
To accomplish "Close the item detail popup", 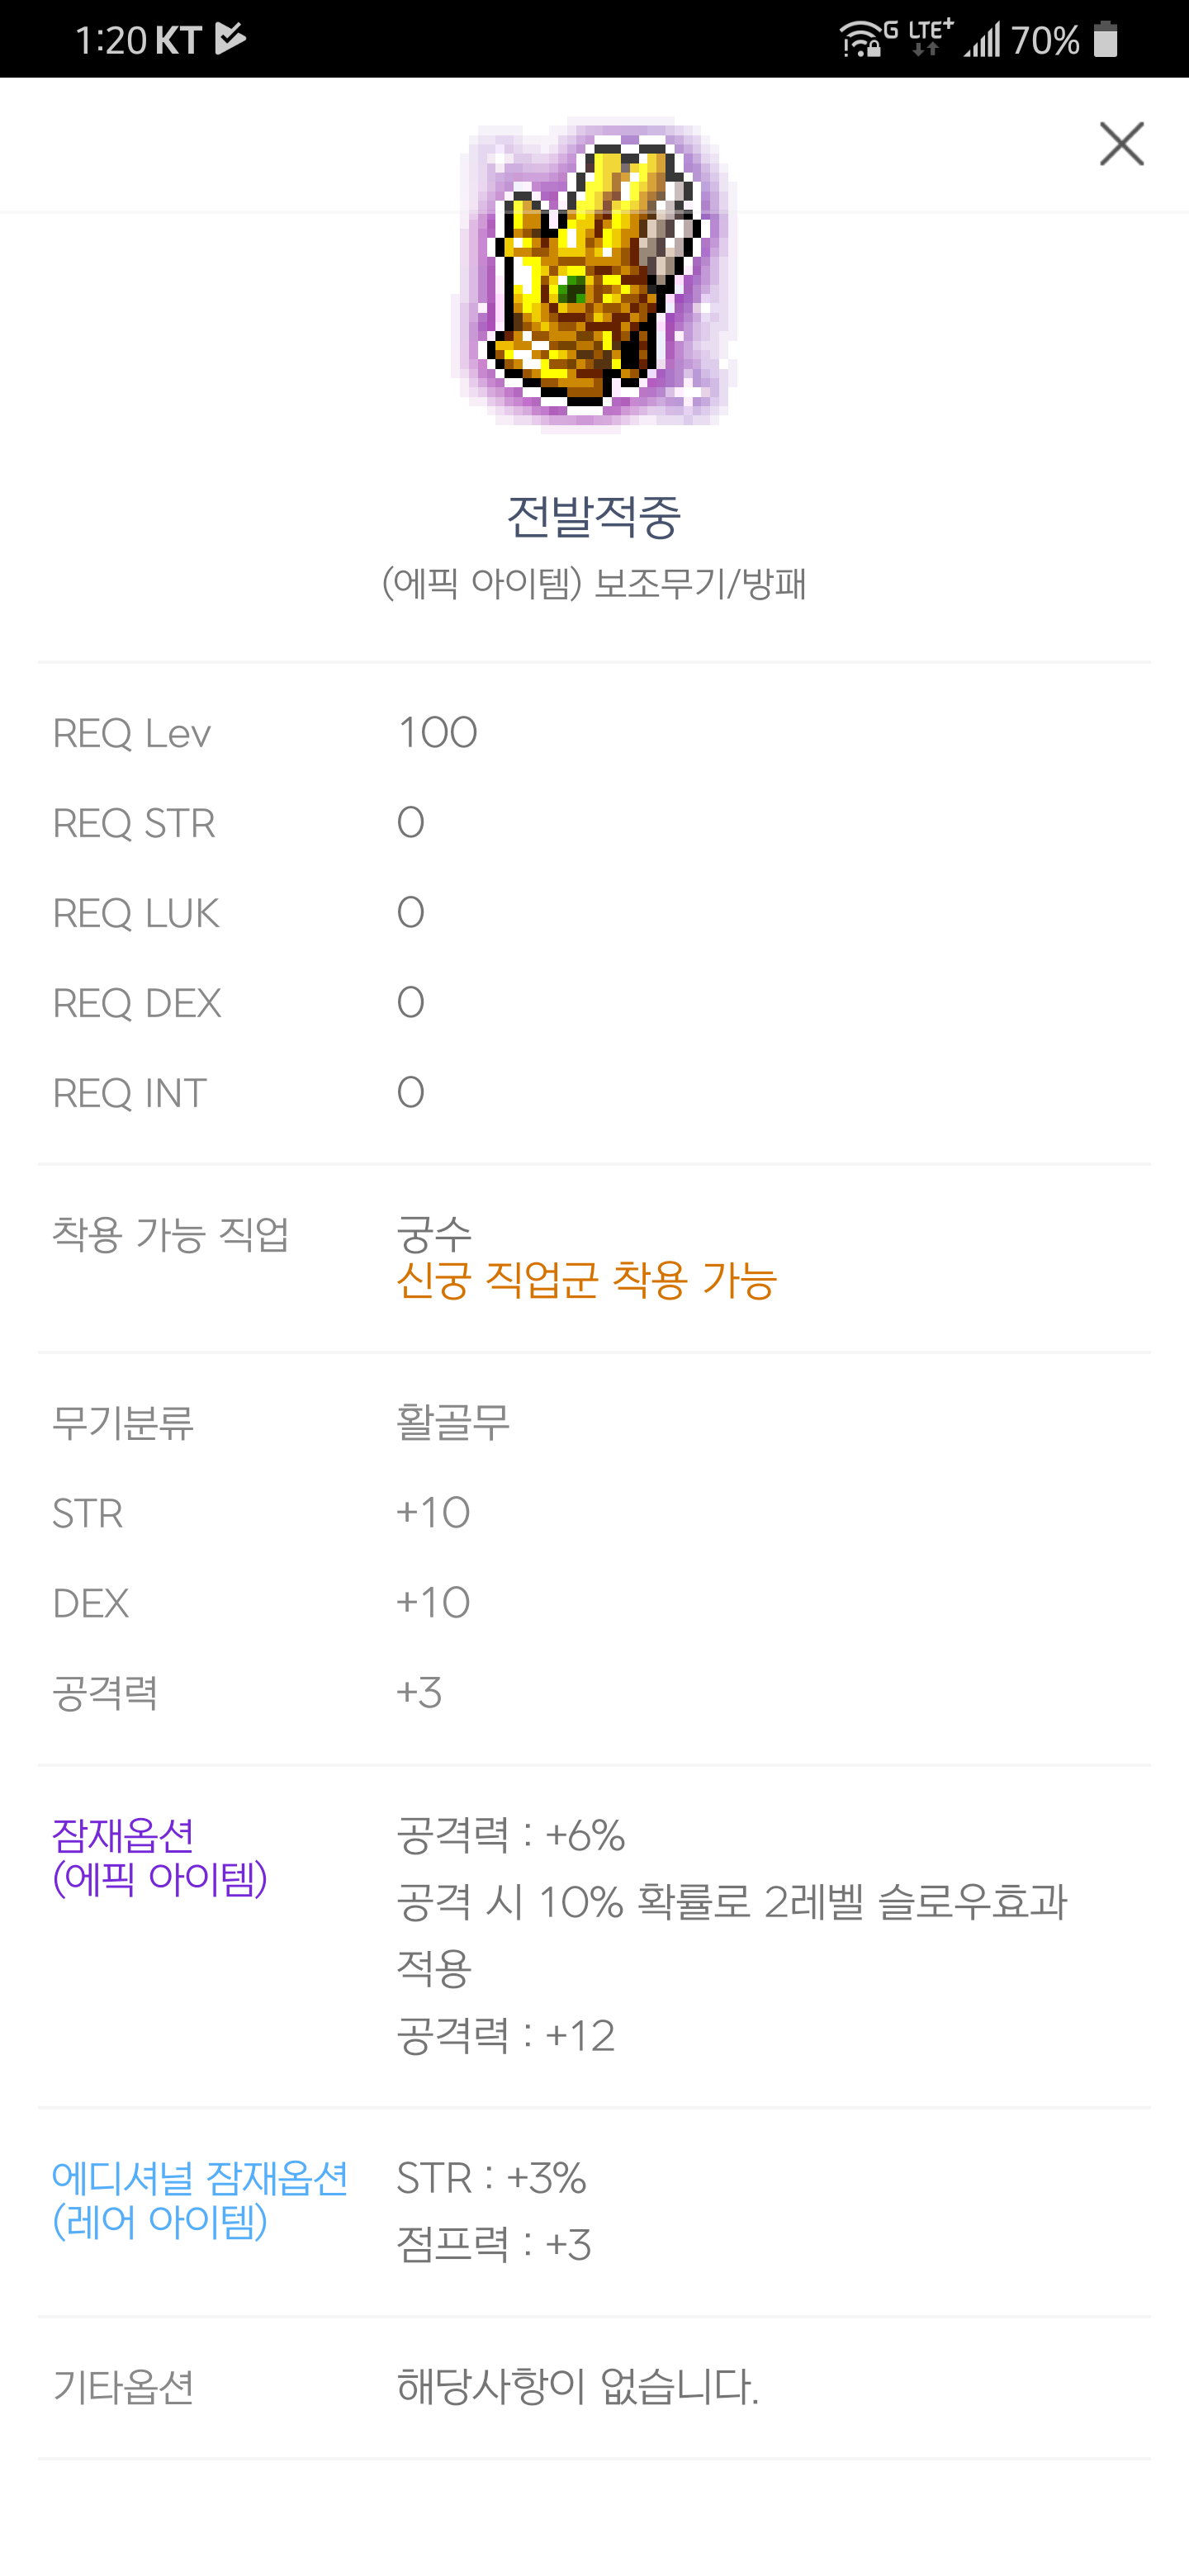I will (x=1121, y=144).
